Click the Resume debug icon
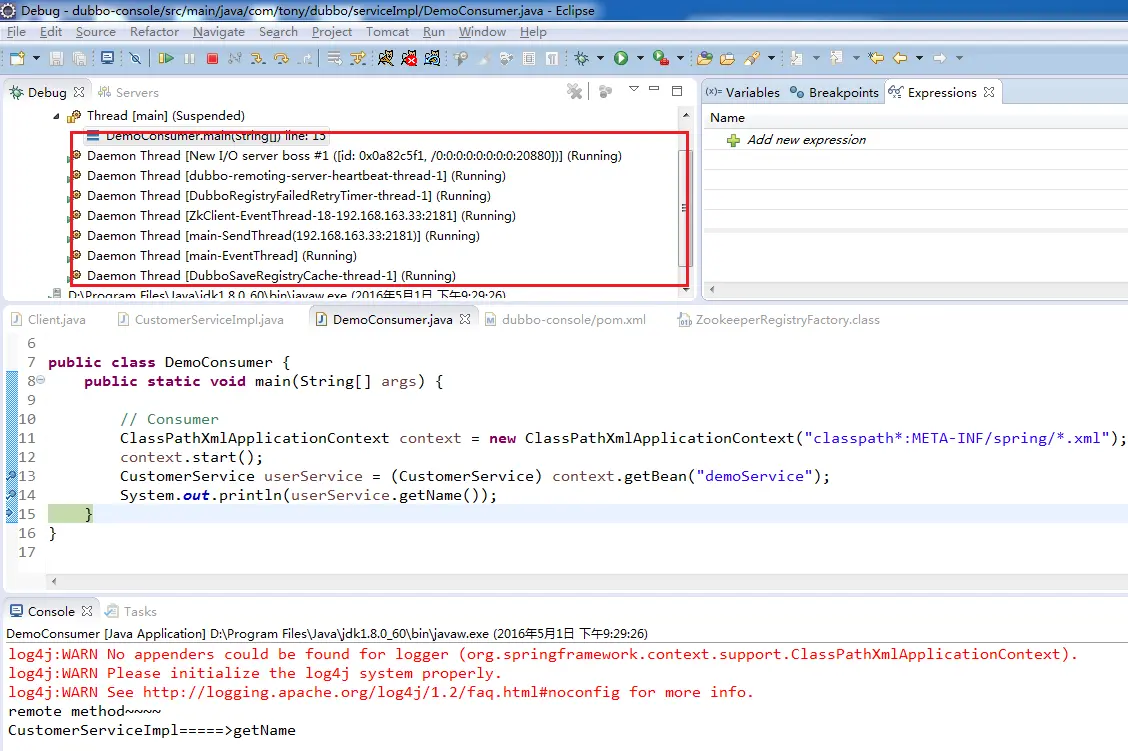 pos(166,58)
